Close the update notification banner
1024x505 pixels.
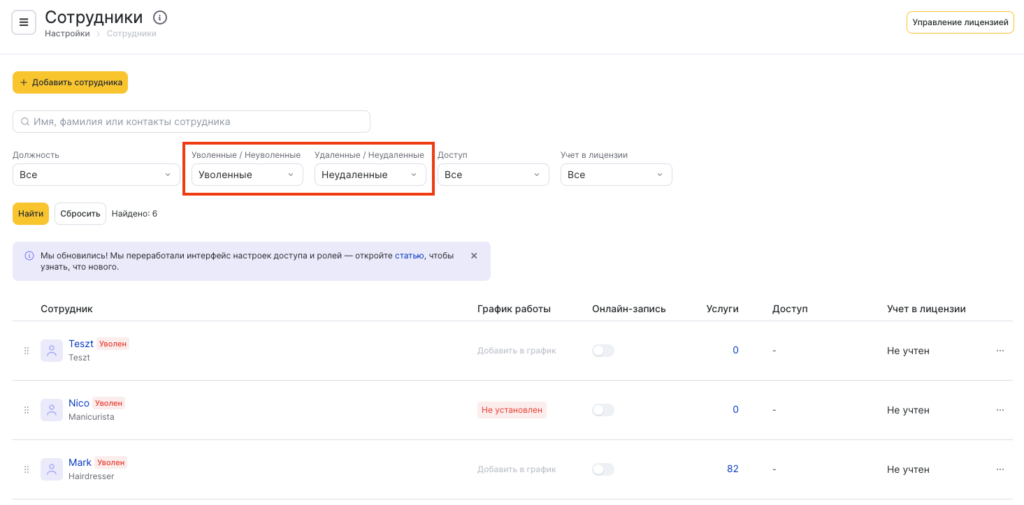(x=474, y=256)
